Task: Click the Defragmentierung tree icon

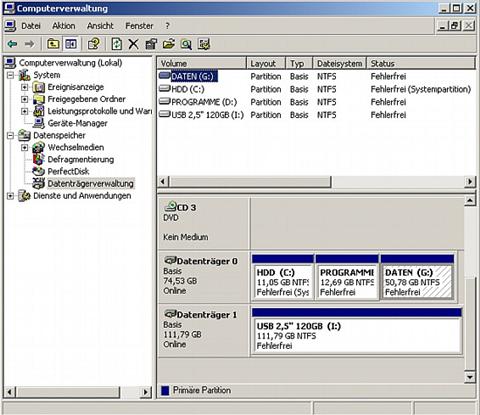Action: (39, 159)
